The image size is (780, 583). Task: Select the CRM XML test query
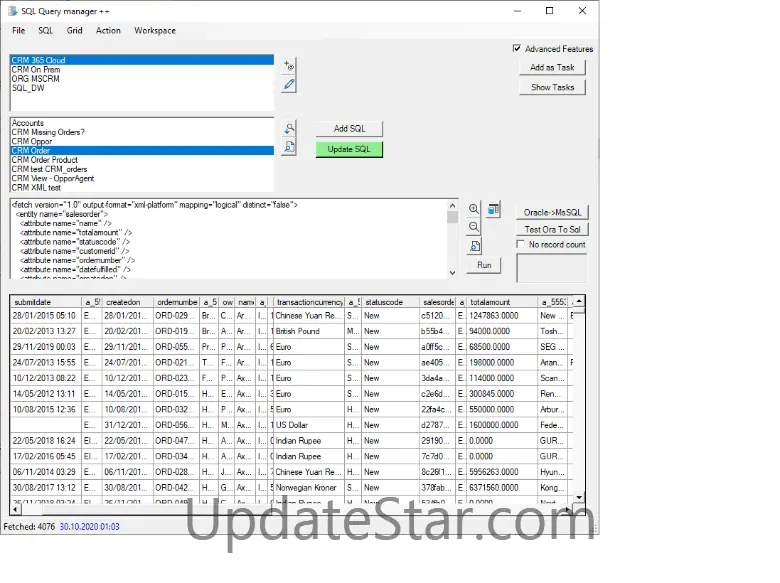[142, 188]
